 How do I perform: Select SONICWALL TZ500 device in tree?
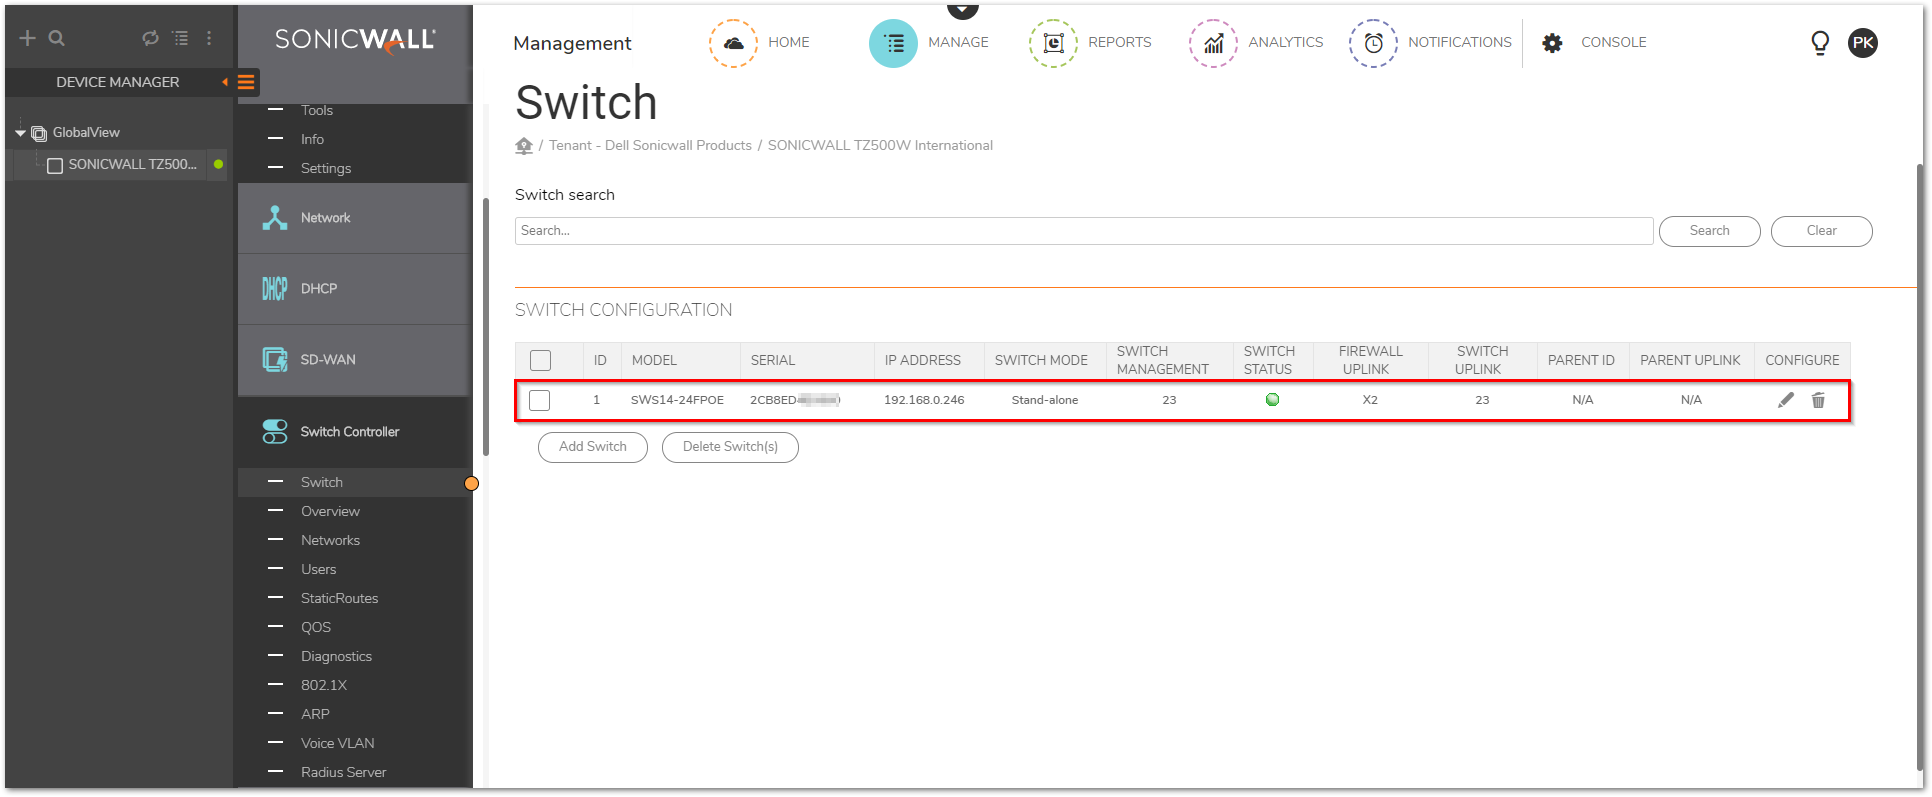tap(132, 164)
